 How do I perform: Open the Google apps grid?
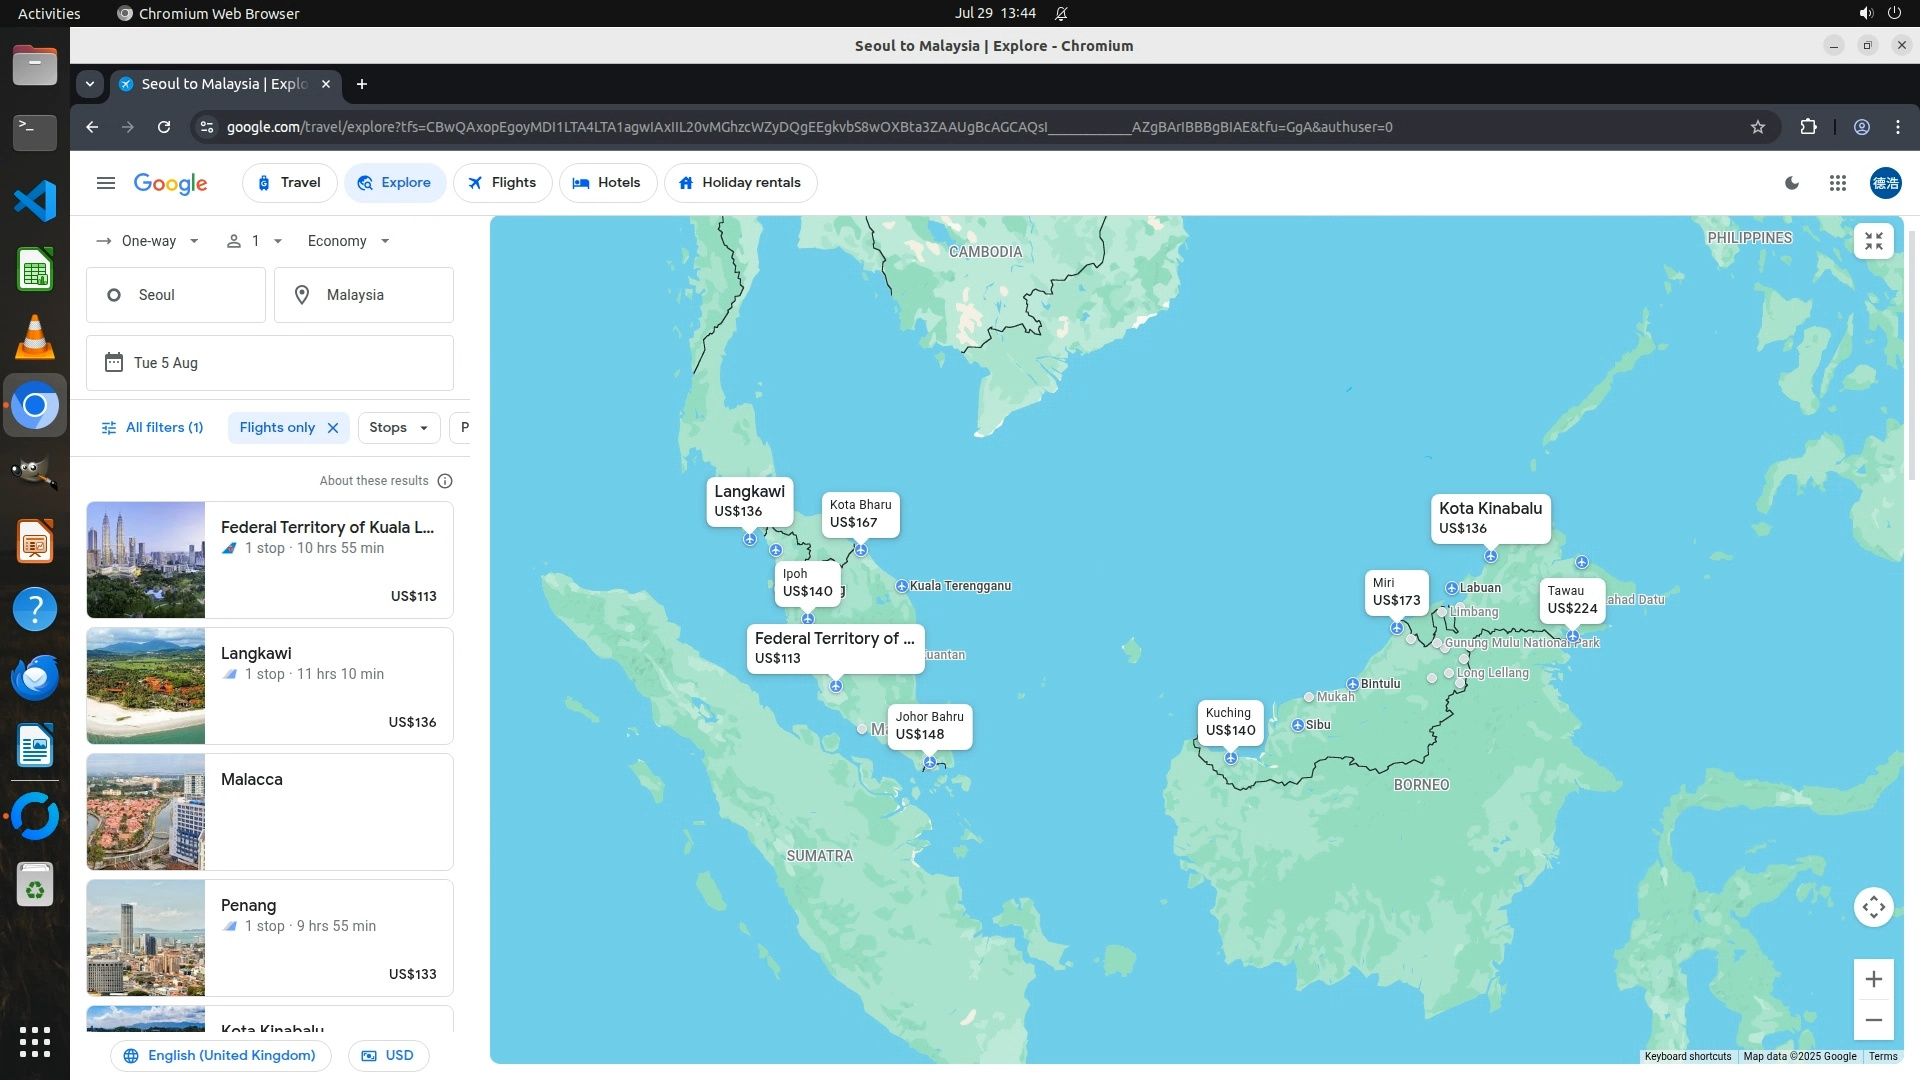pos(1837,183)
